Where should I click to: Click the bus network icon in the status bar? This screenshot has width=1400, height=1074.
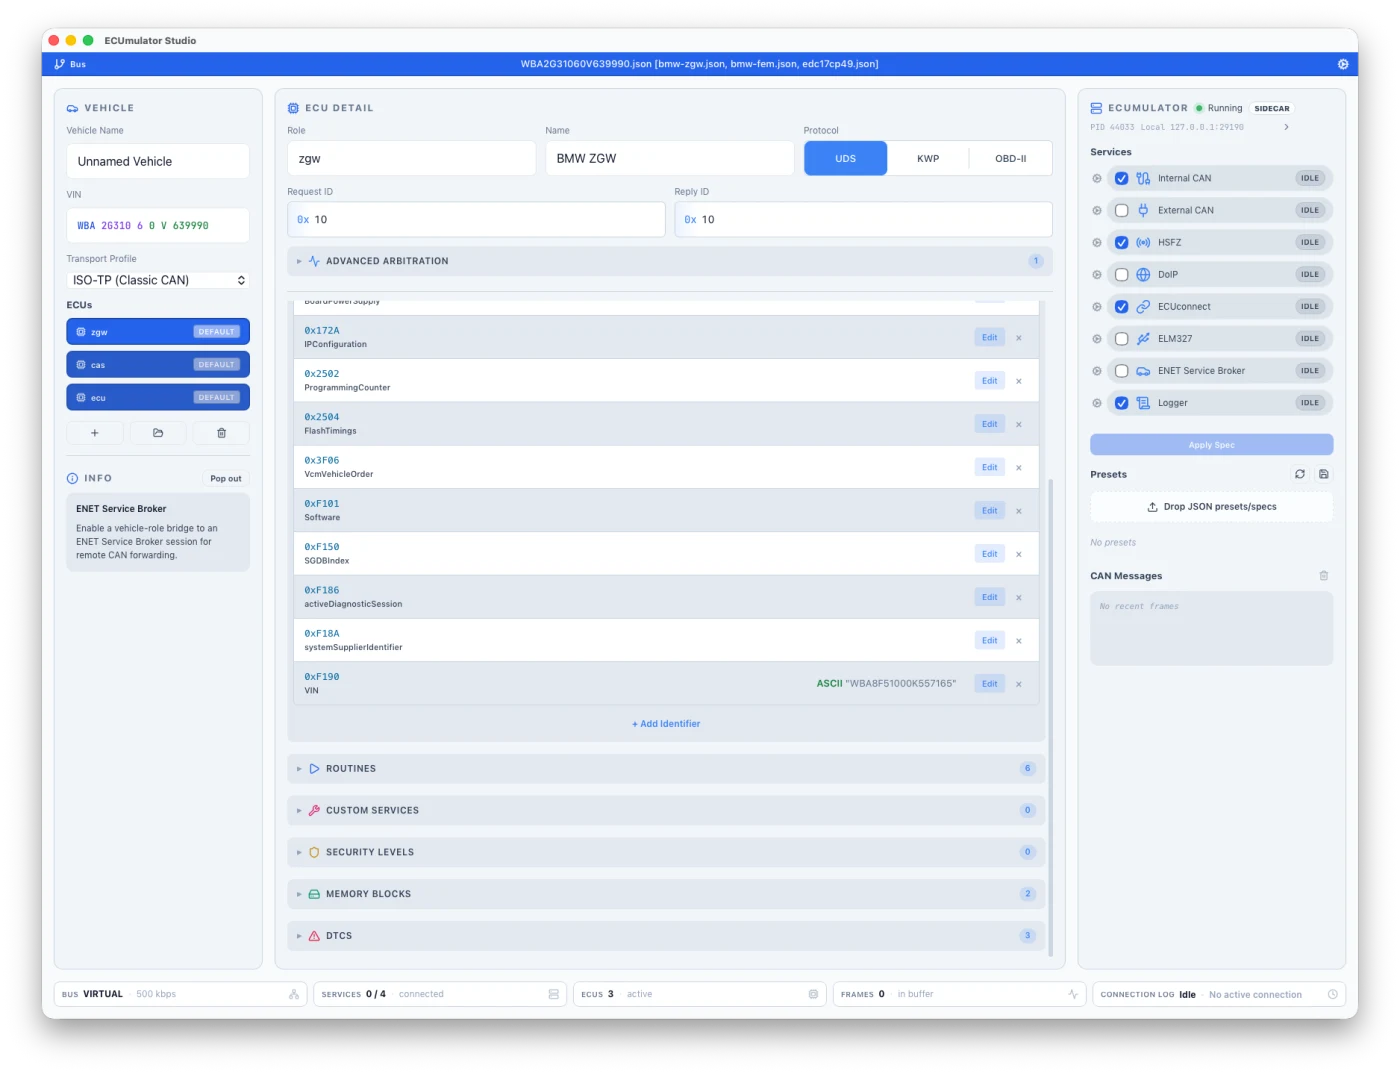click(x=293, y=994)
